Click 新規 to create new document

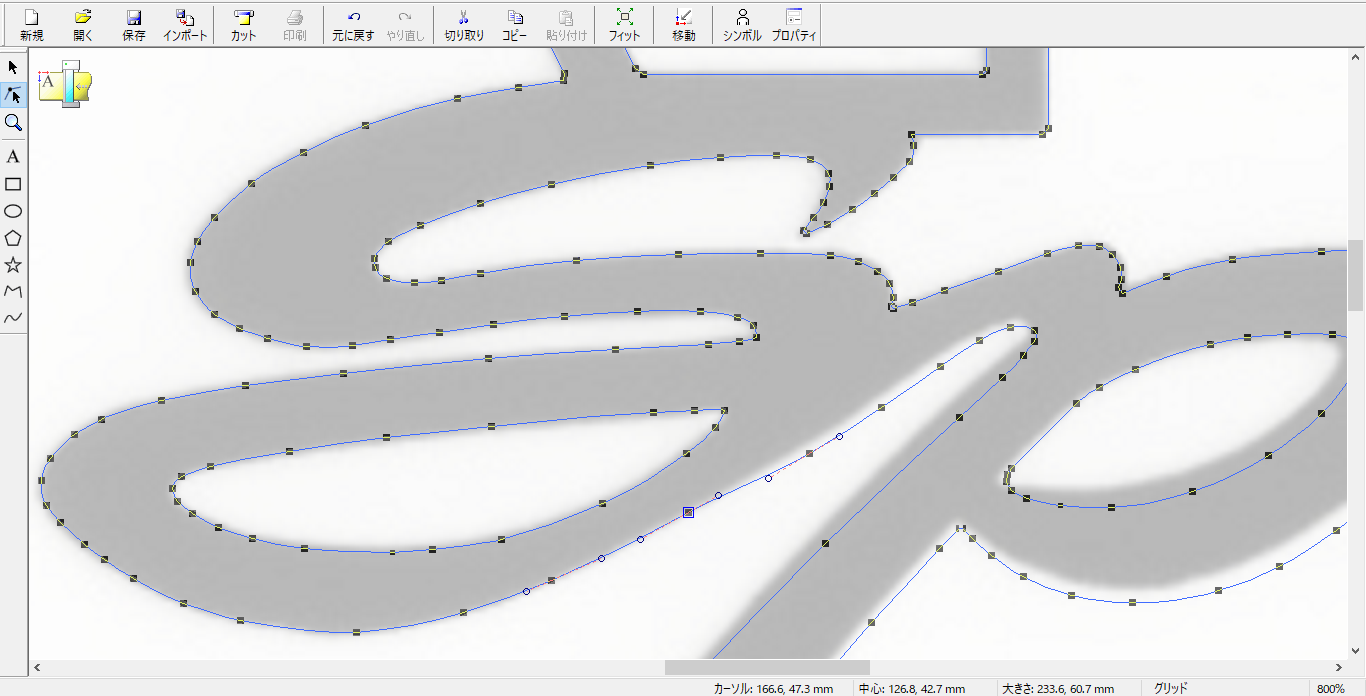[31, 25]
